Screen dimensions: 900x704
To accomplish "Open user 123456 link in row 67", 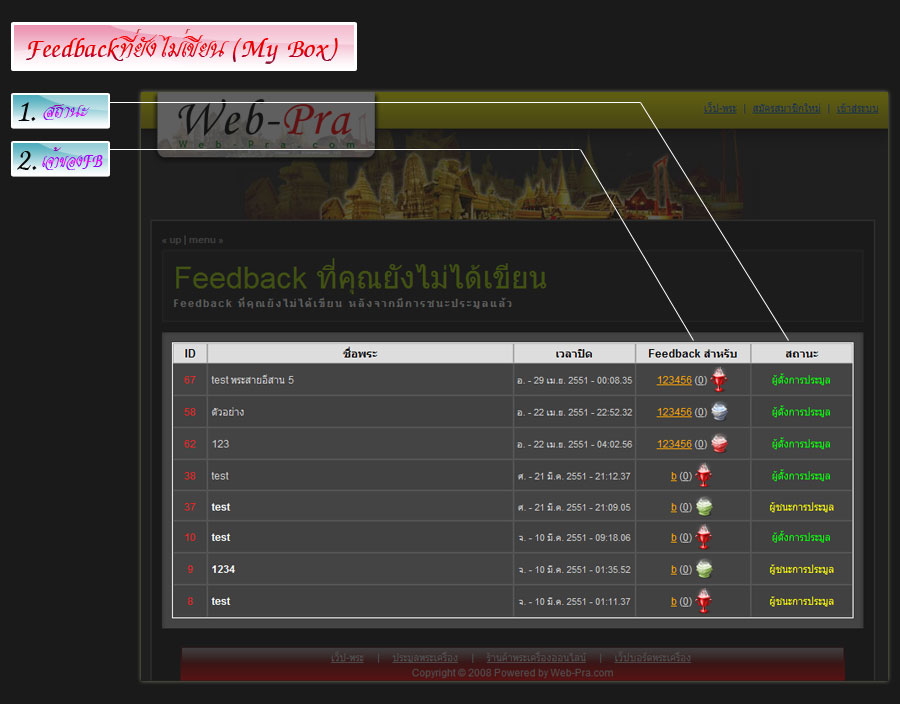I will click(x=674, y=380).
